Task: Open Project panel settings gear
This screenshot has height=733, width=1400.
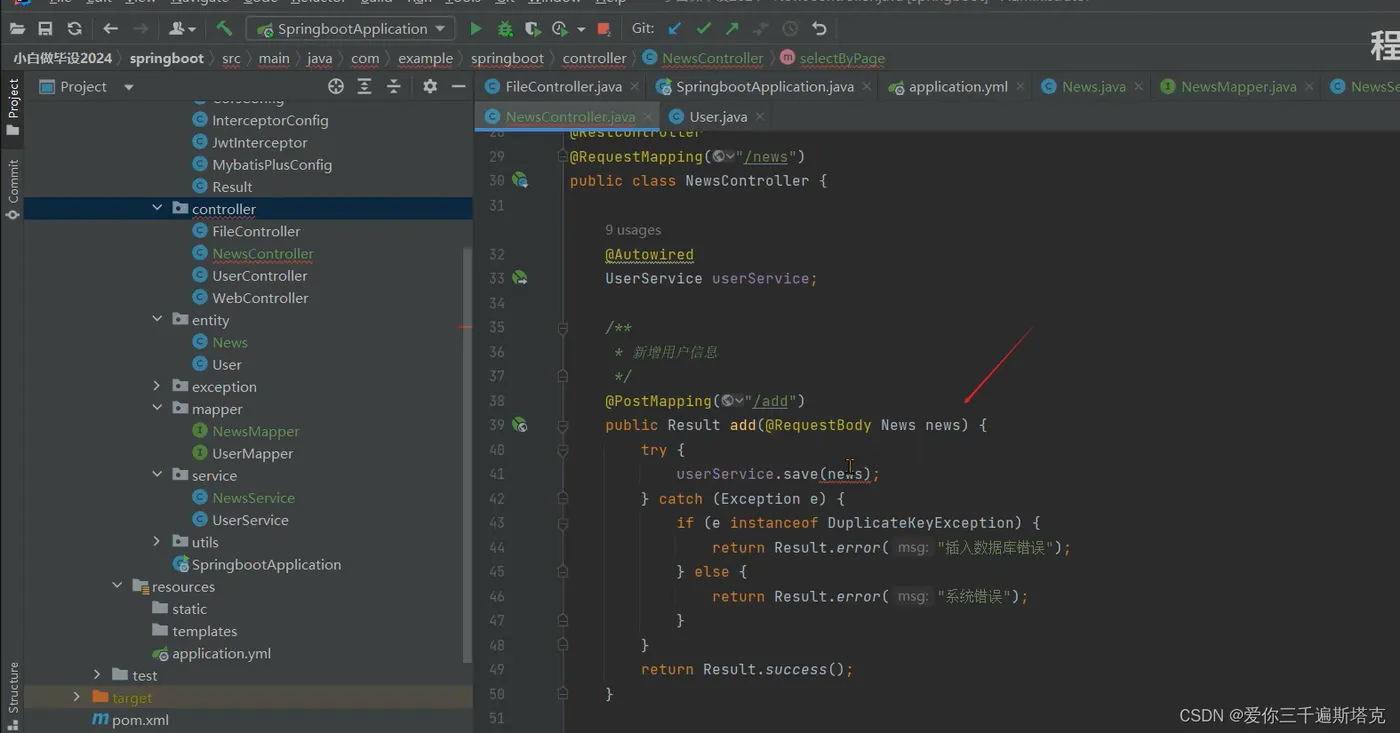Action: coord(430,87)
